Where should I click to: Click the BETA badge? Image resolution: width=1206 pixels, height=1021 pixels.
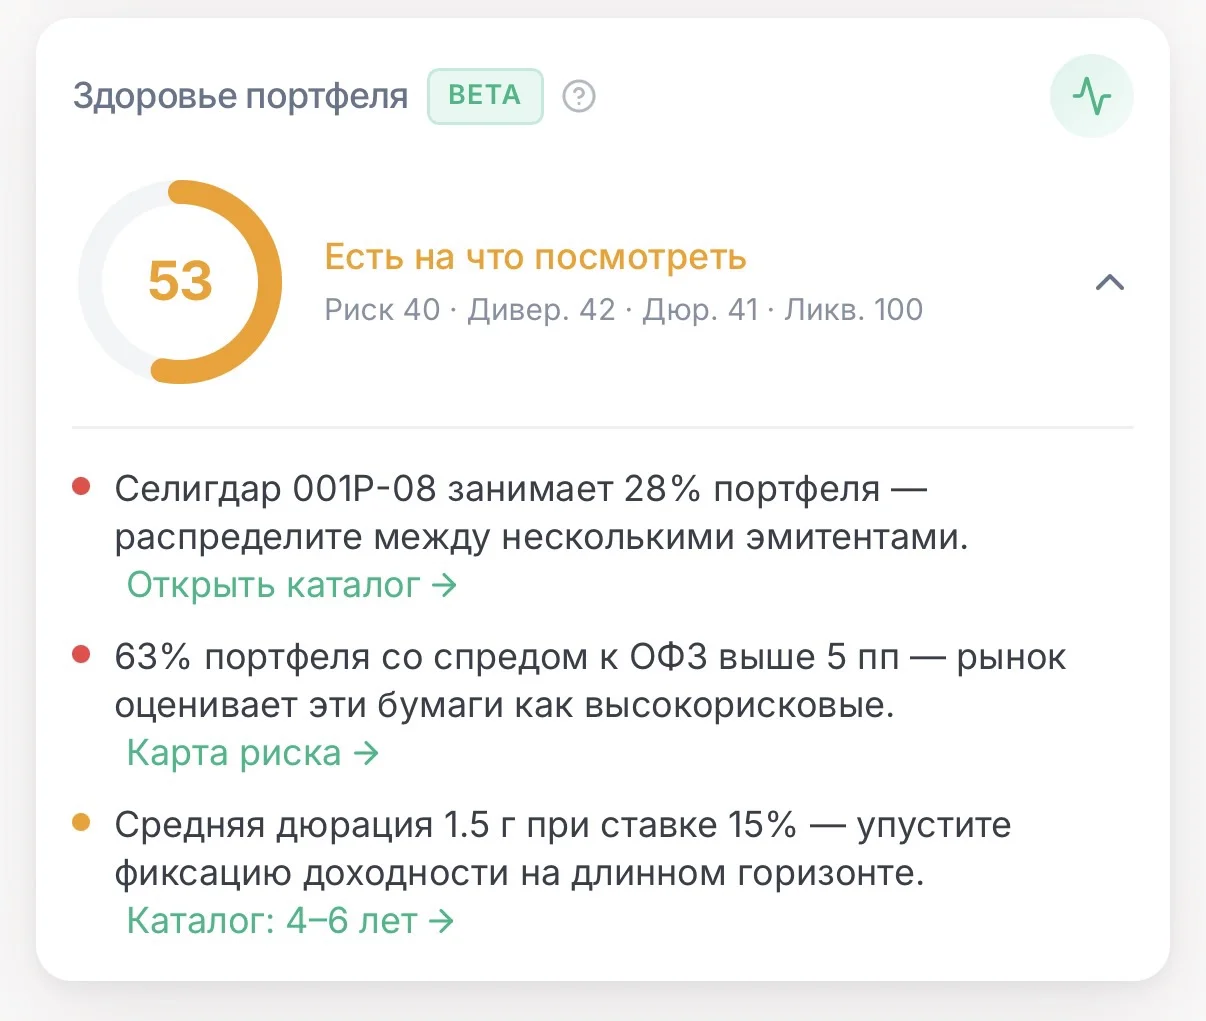[x=485, y=96]
